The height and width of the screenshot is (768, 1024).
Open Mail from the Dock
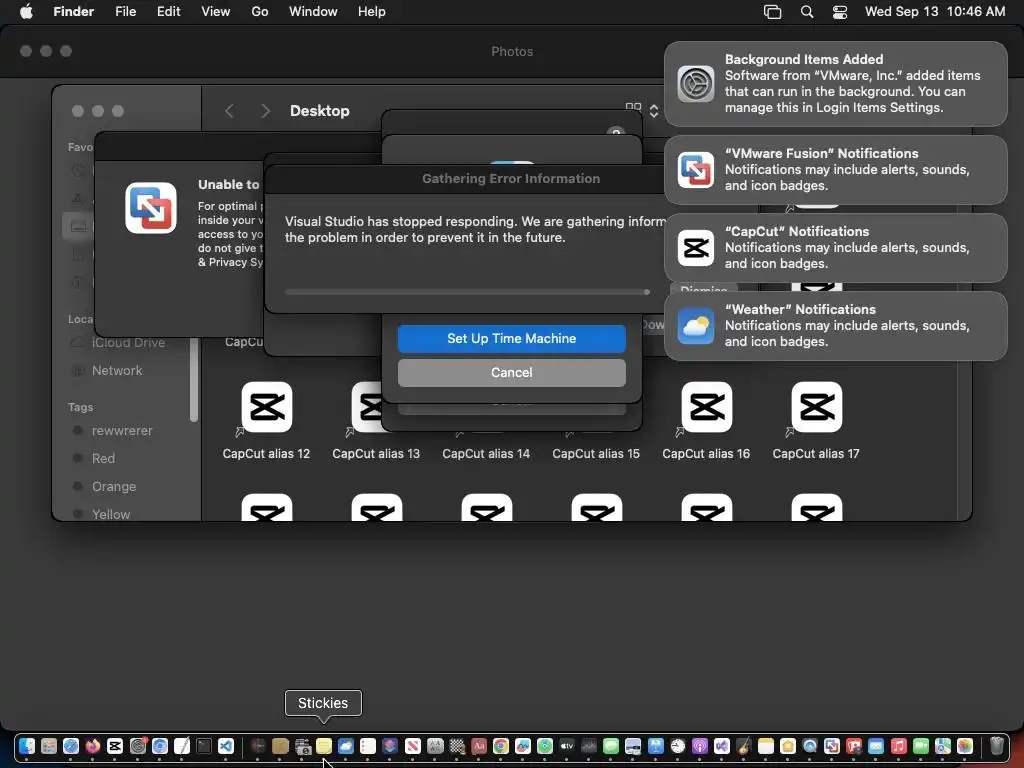pyautogui.click(x=876, y=746)
